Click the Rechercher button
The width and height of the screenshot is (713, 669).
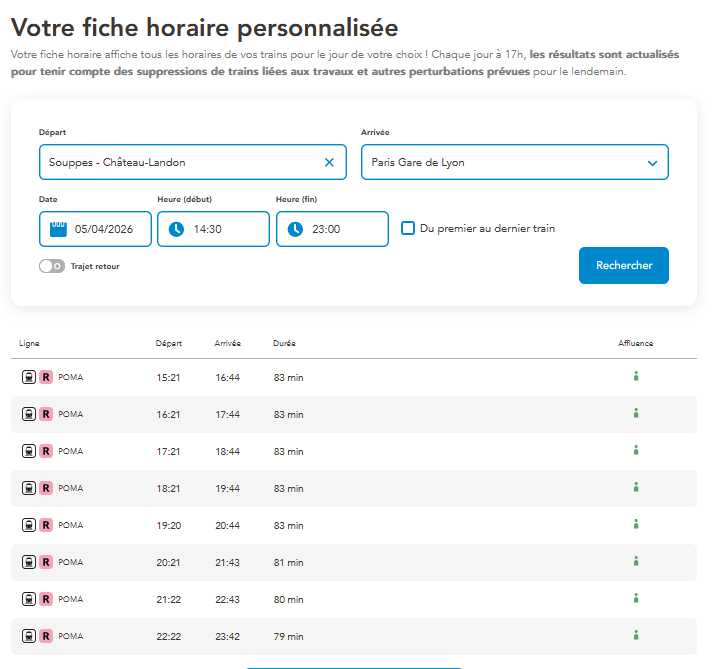pos(623,265)
